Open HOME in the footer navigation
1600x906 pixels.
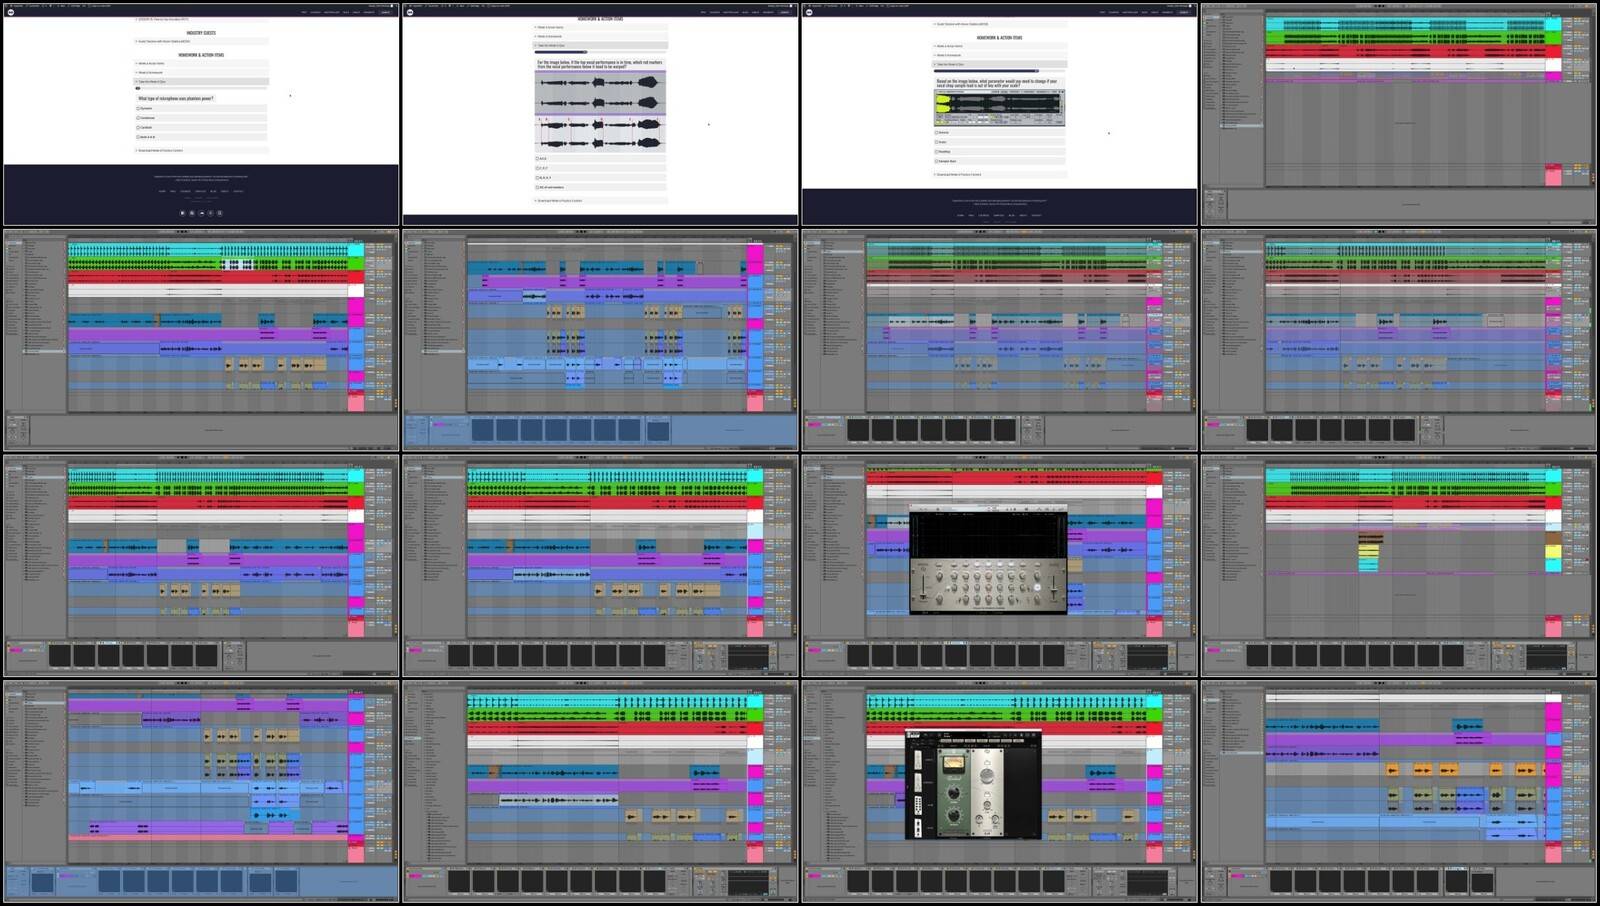(x=161, y=191)
